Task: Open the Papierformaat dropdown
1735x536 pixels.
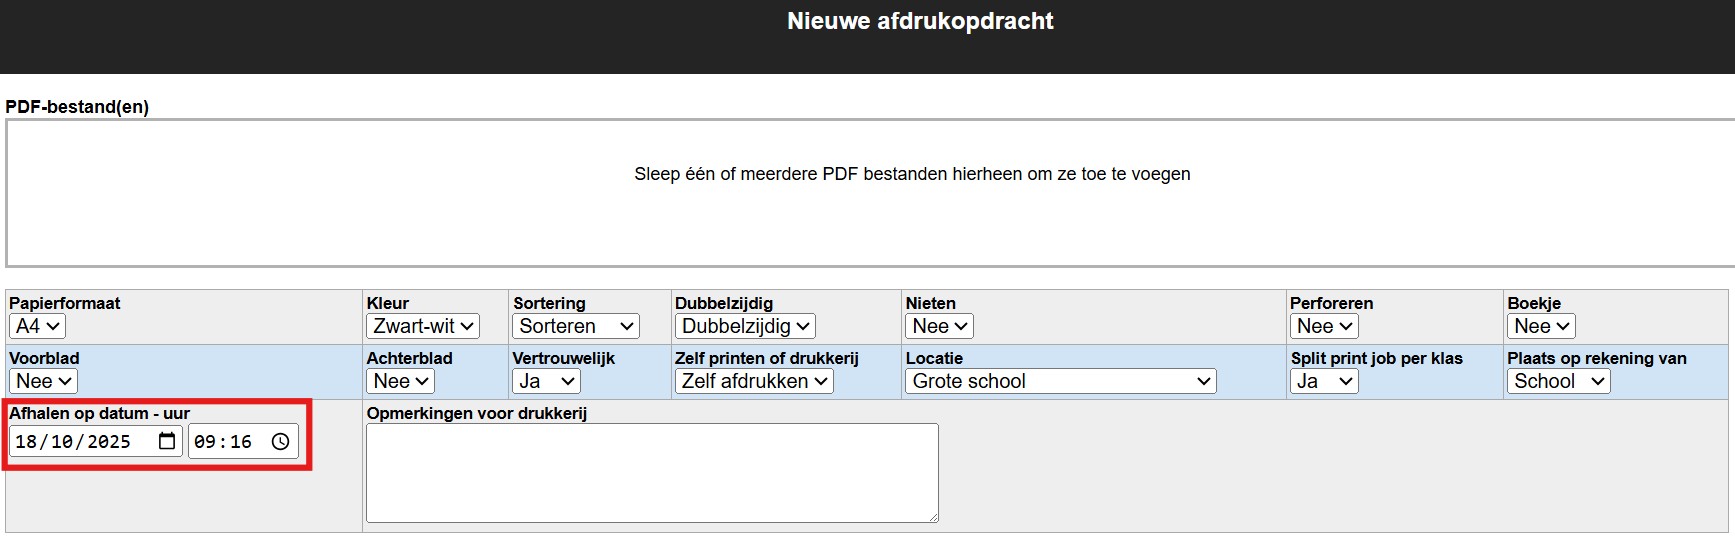Action: coord(37,326)
